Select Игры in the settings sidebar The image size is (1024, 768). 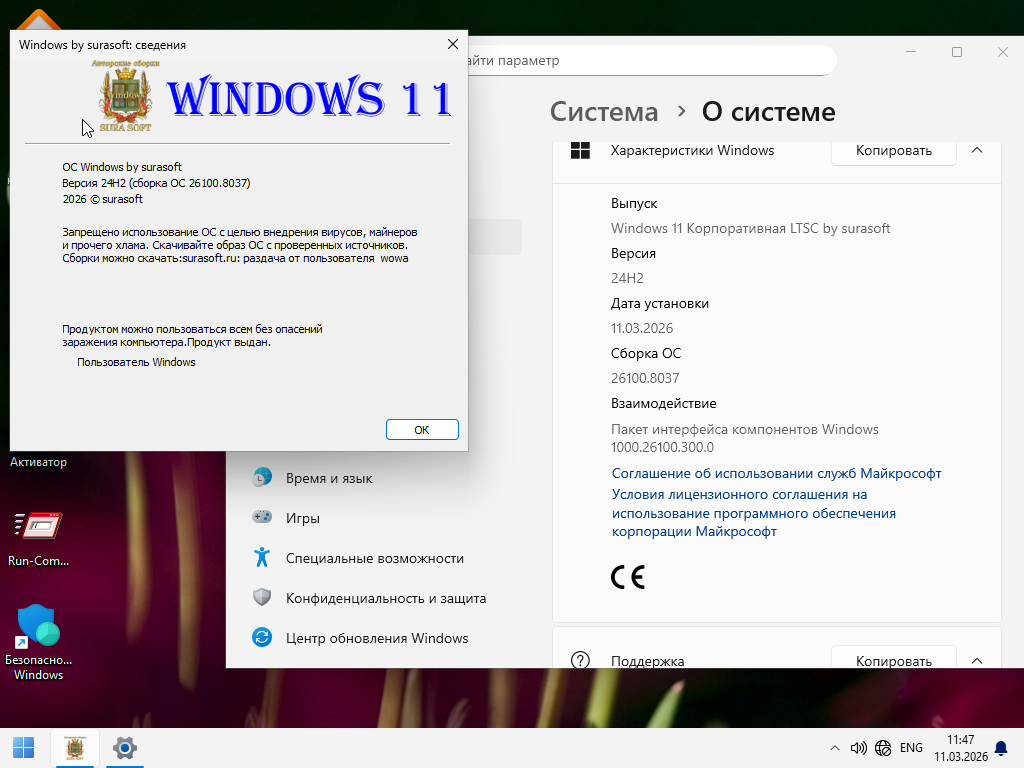coord(302,518)
